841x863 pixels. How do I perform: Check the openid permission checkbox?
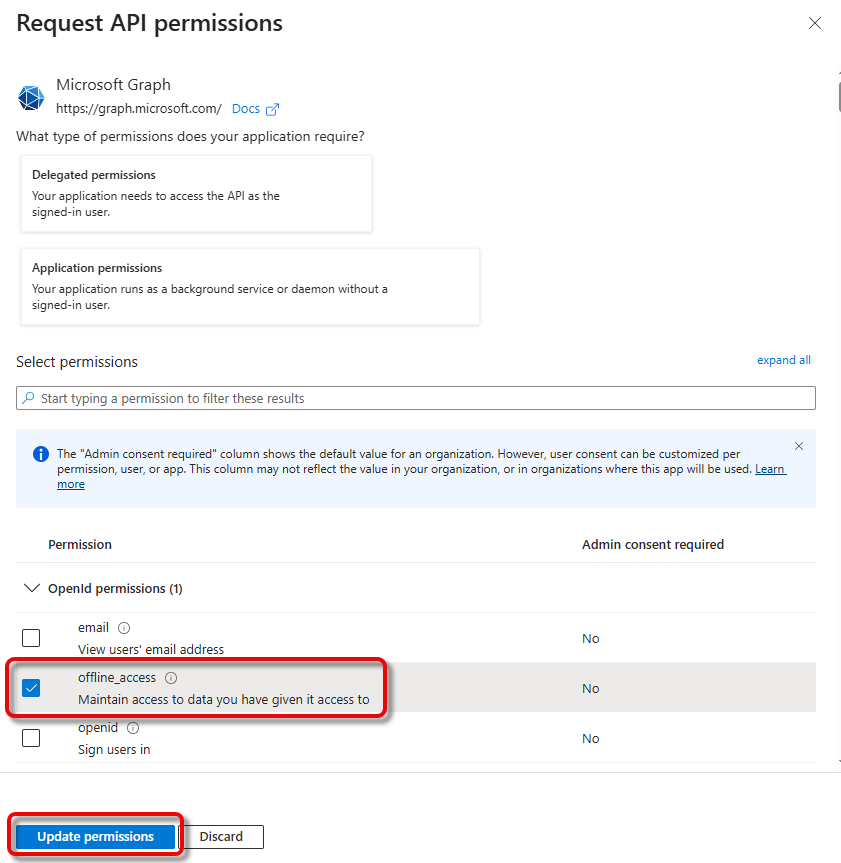pyautogui.click(x=31, y=738)
